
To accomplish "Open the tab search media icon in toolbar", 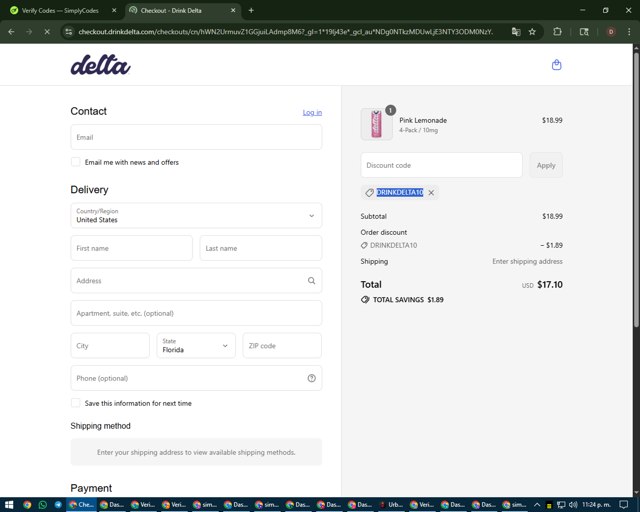I will click(584, 31).
